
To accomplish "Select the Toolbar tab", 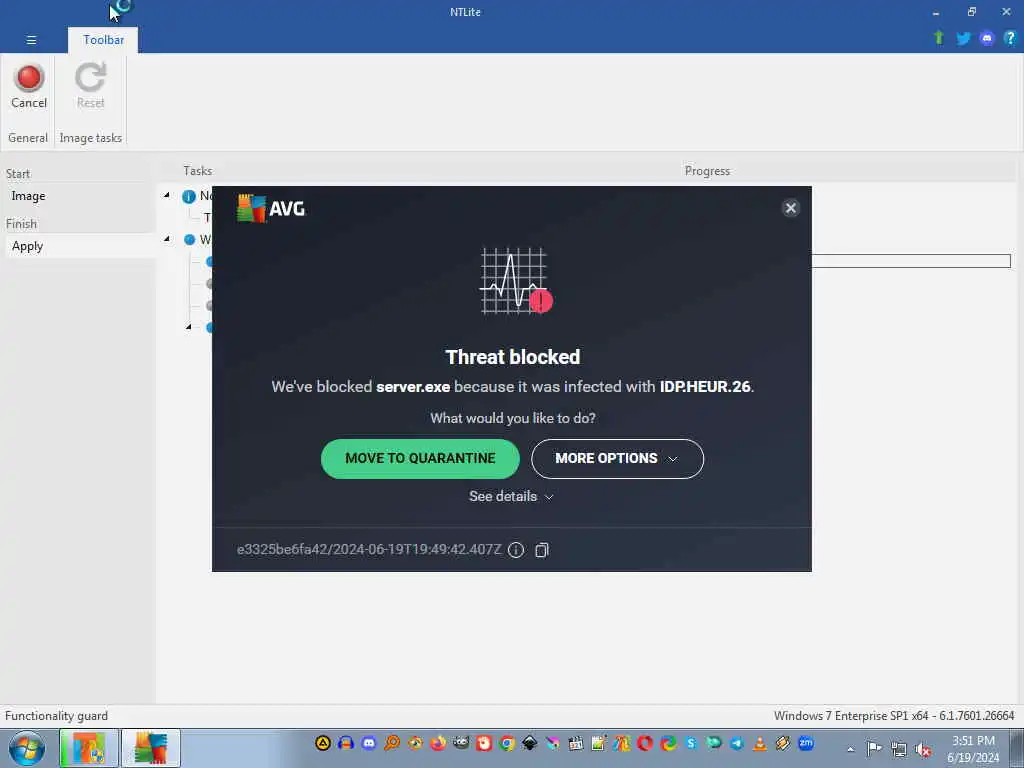I will coord(103,40).
